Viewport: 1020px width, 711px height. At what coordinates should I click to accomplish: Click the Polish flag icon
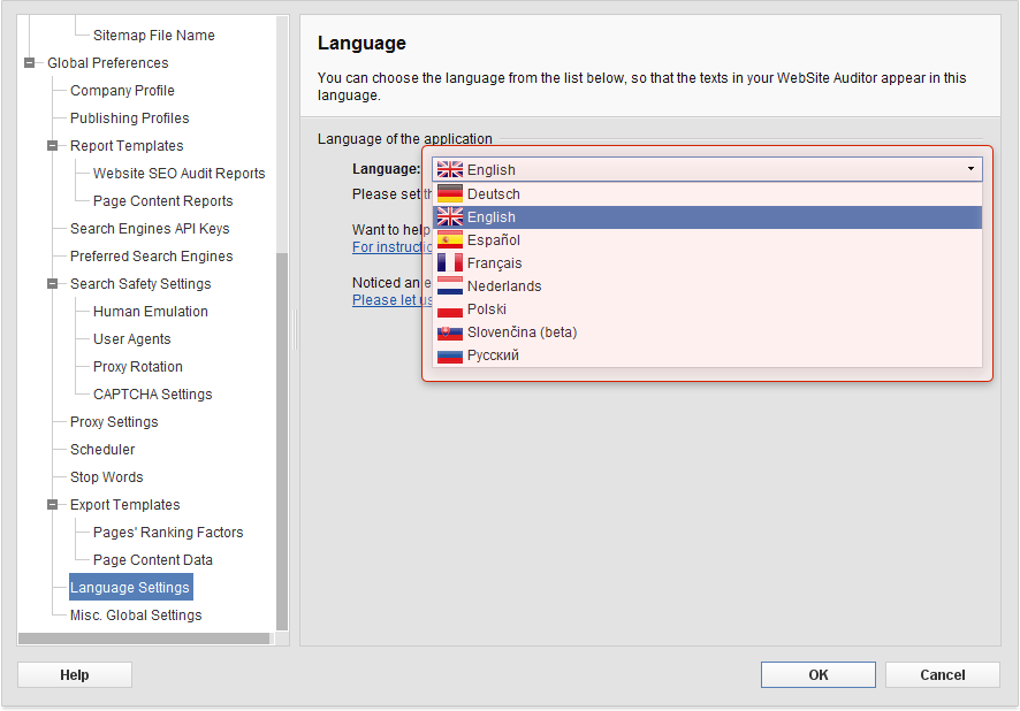pos(450,309)
